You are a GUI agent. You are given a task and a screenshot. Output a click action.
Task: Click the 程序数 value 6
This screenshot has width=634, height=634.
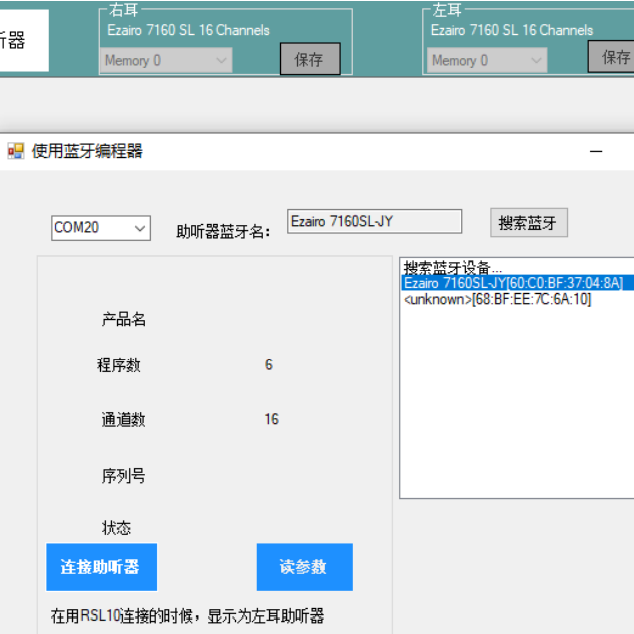tap(268, 365)
